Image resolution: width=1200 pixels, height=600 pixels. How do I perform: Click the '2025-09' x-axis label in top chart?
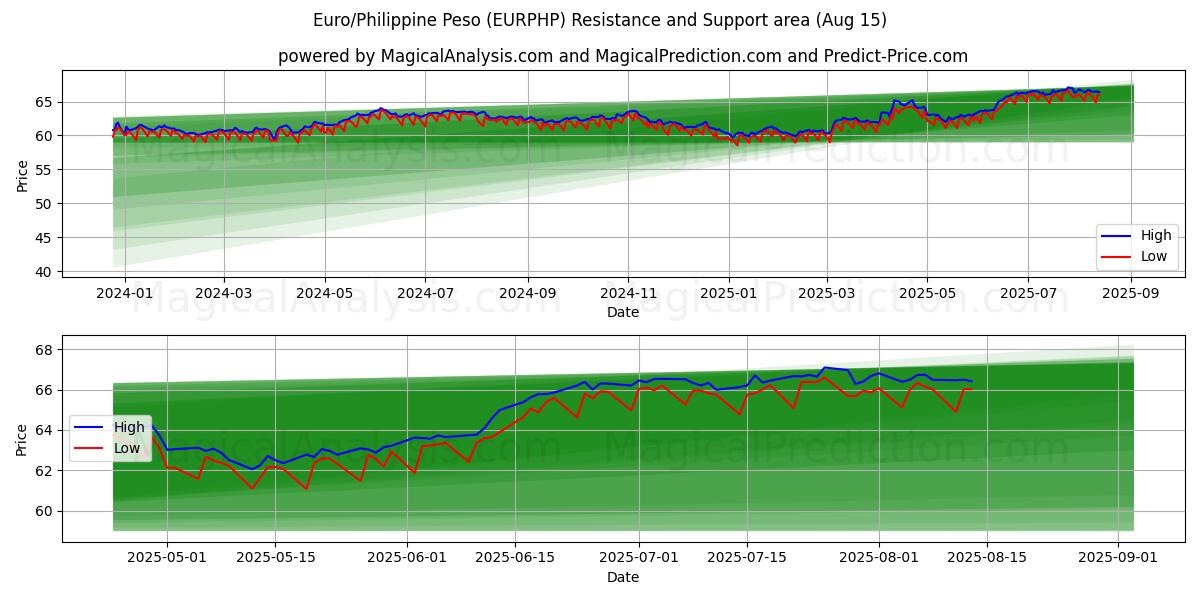pyautogui.click(x=1131, y=293)
